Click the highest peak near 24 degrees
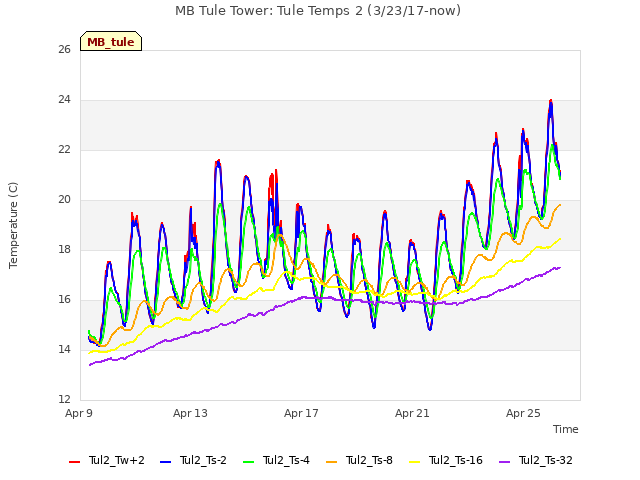640x480 pixels. point(551,101)
